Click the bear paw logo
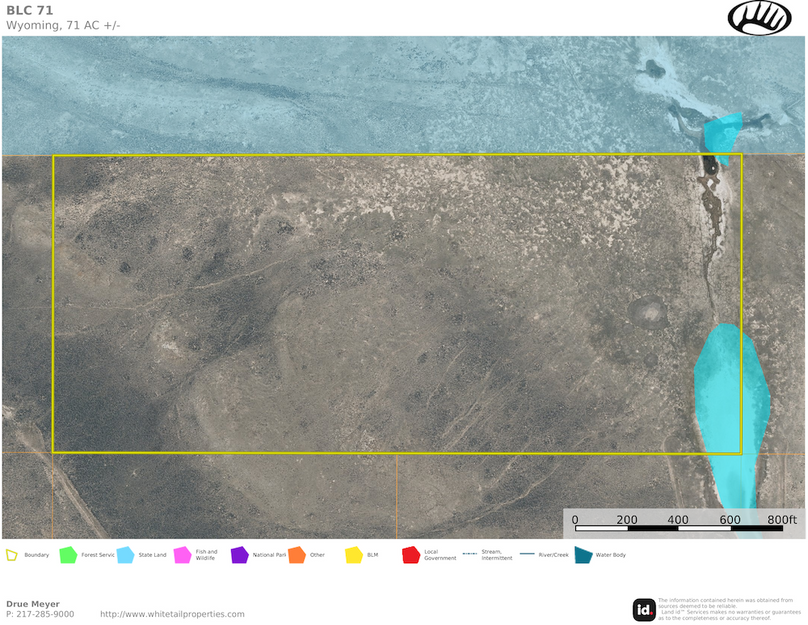The height and width of the screenshot is (625, 808). pos(759,17)
